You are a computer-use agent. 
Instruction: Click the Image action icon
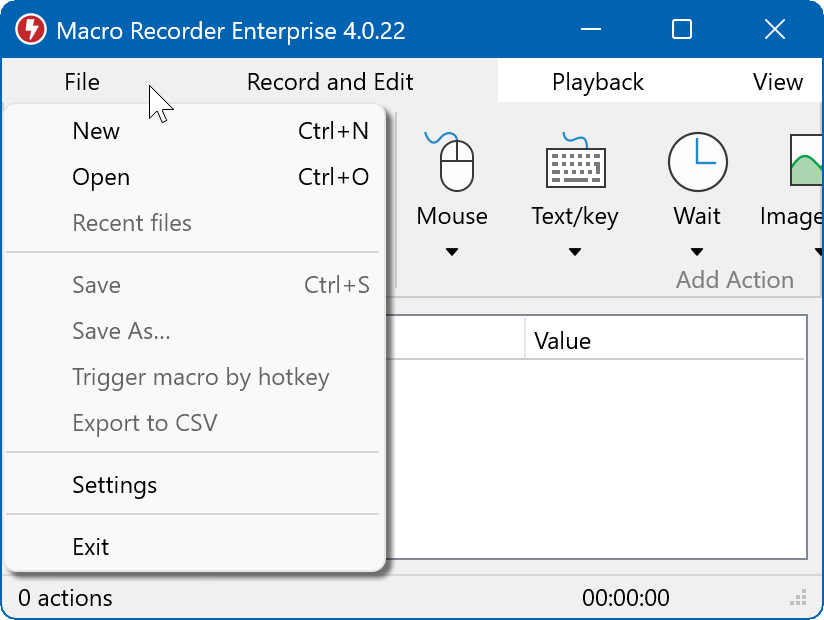(806, 161)
